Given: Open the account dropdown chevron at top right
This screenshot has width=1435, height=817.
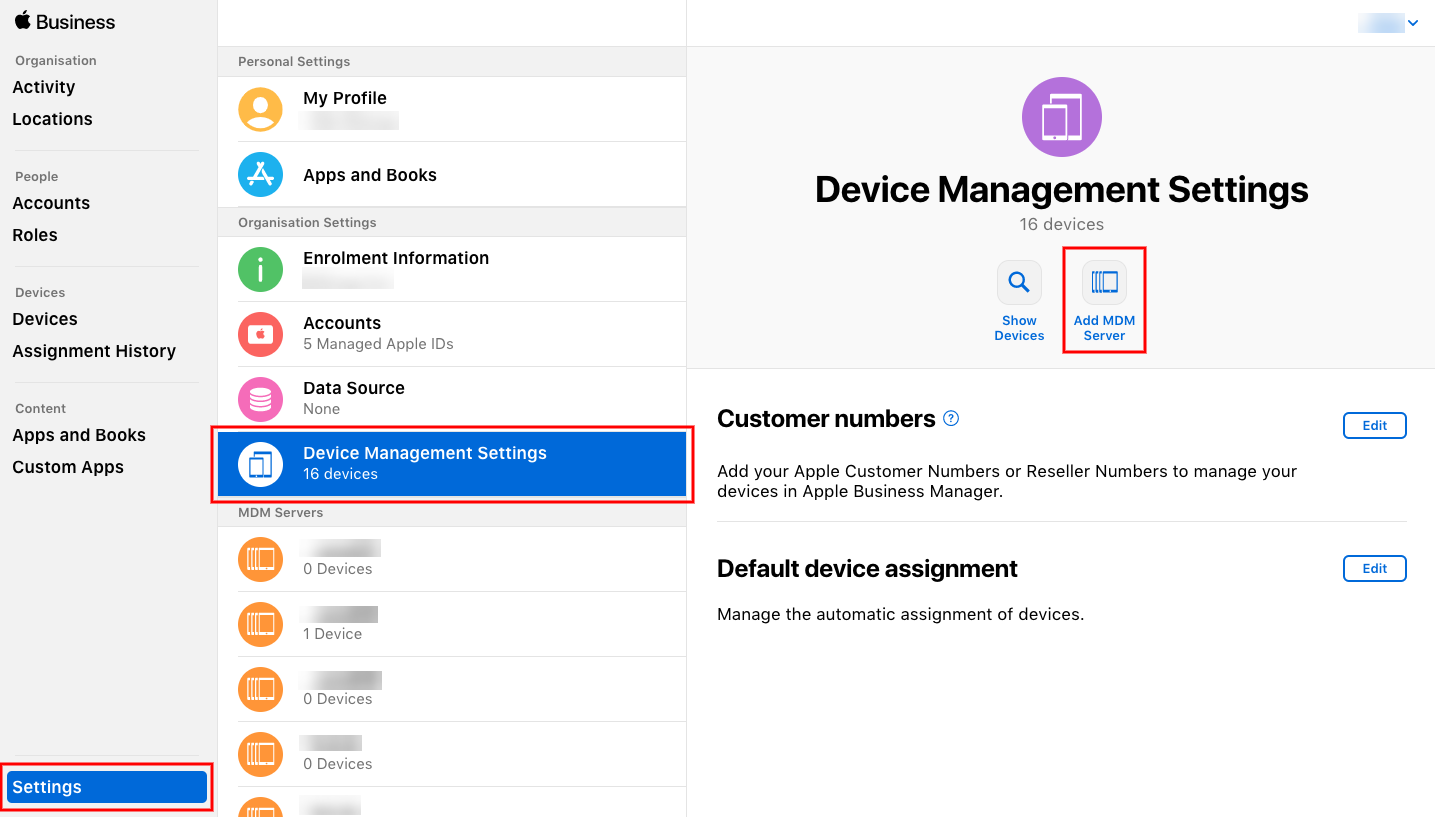Looking at the screenshot, I should tap(1413, 23).
